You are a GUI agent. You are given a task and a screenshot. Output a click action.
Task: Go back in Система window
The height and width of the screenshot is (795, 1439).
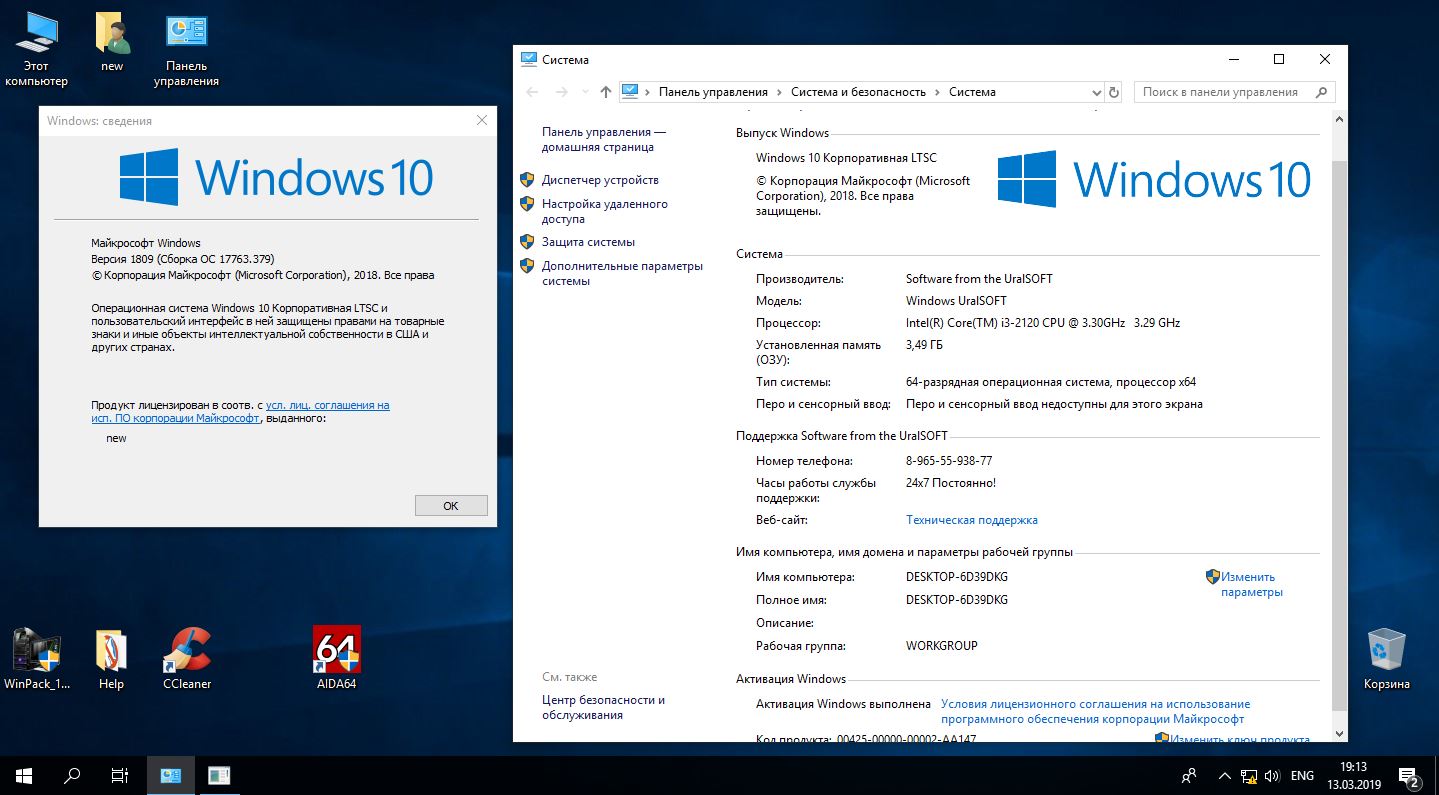pos(532,92)
